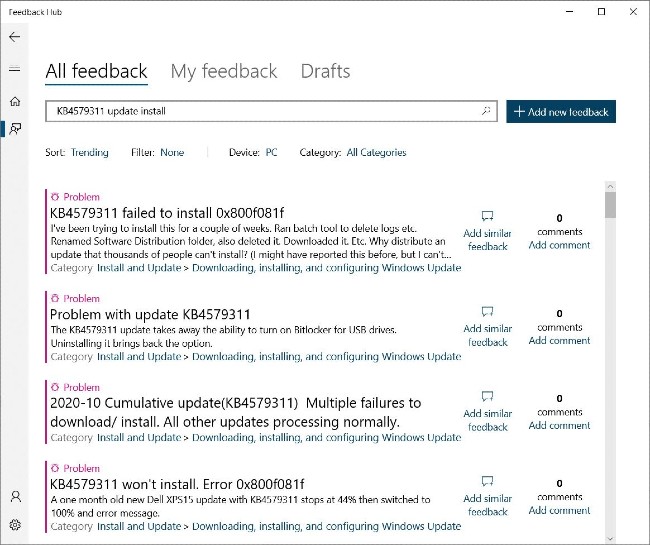Add similar feedback text for 'Problem with update KB4579311'

[488, 335]
